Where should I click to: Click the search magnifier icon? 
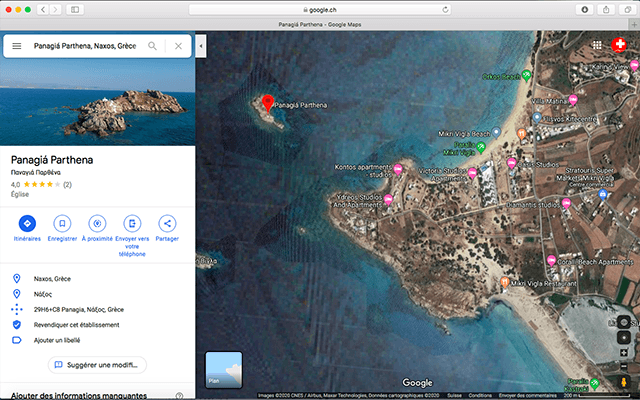click(153, 46)
